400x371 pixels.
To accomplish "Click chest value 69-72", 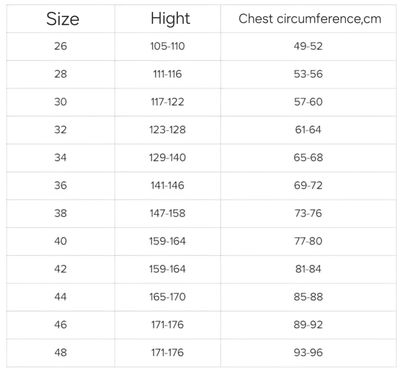I will click(x=308, y=185).
